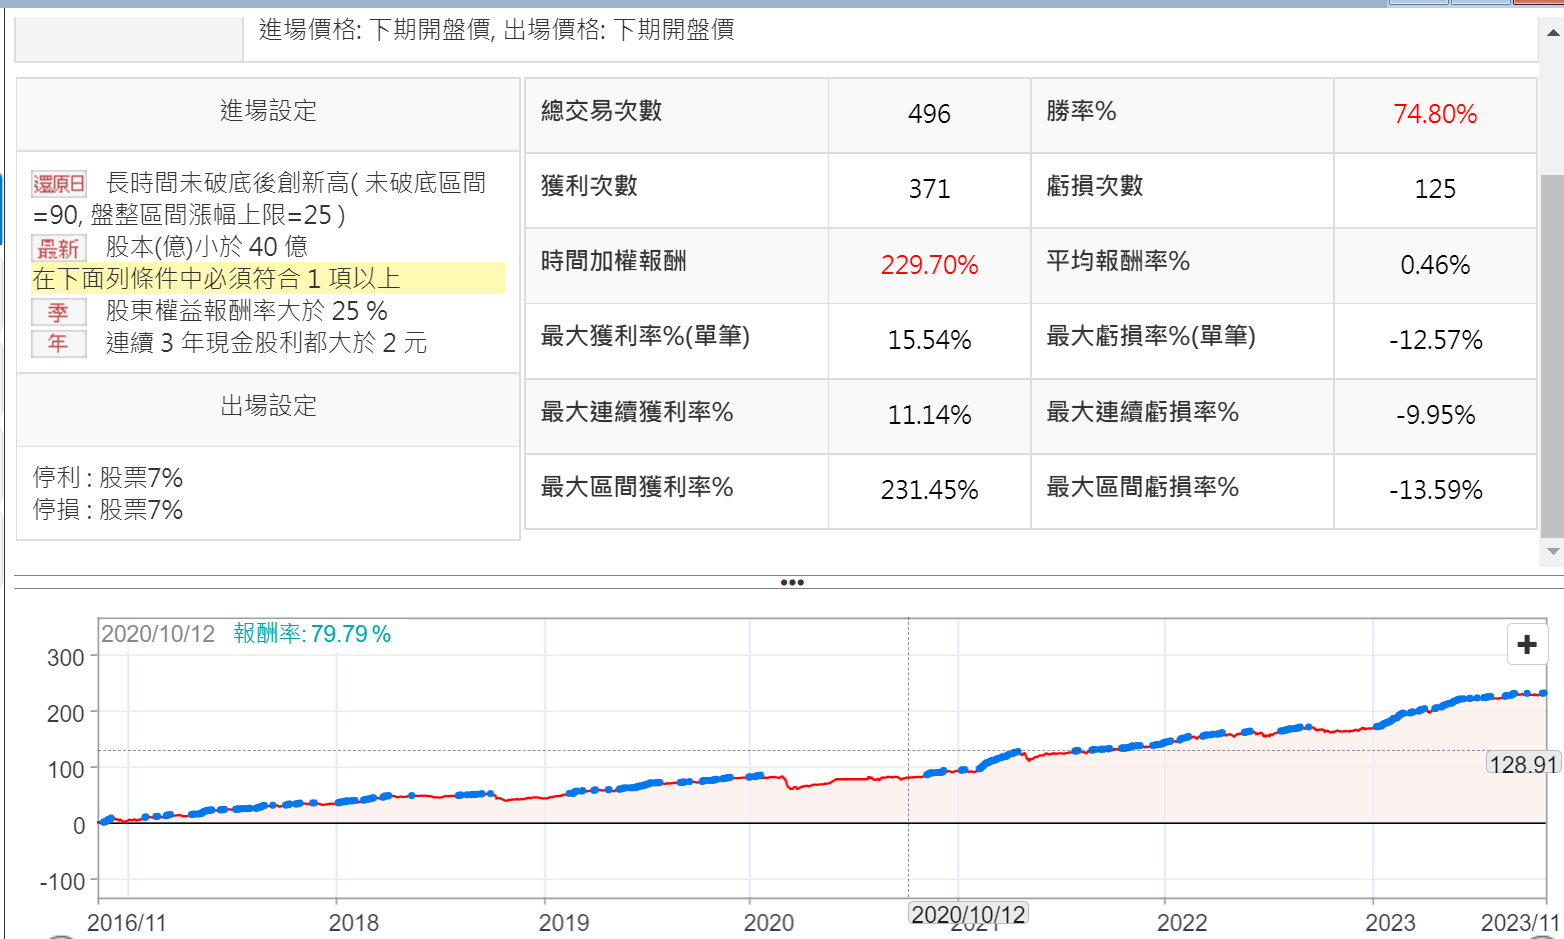The width and height of the screenshot is (1564, 939).
Task: Click the 停利: 股票7% exit setting
Action: 108,478
